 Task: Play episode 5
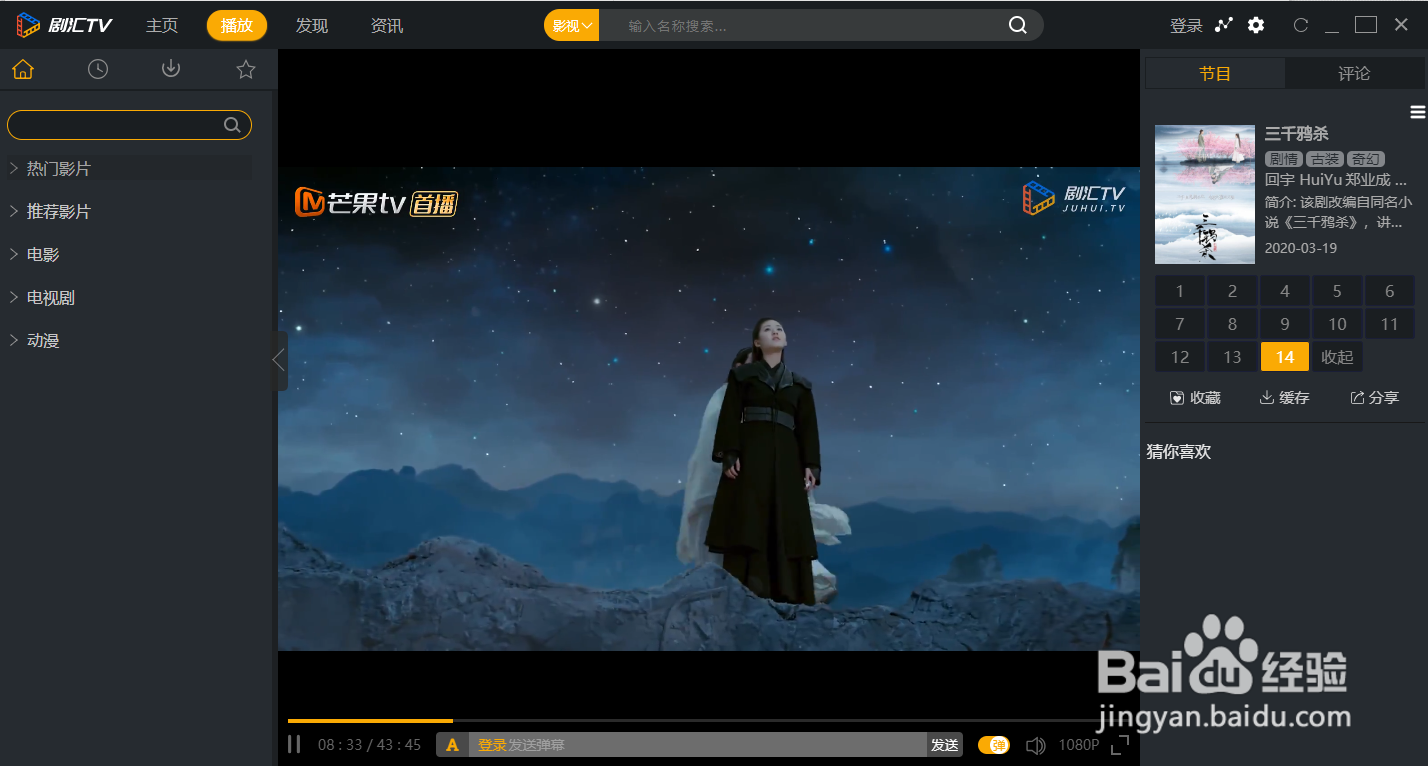pyautogui.click(x=1337, y=291)
